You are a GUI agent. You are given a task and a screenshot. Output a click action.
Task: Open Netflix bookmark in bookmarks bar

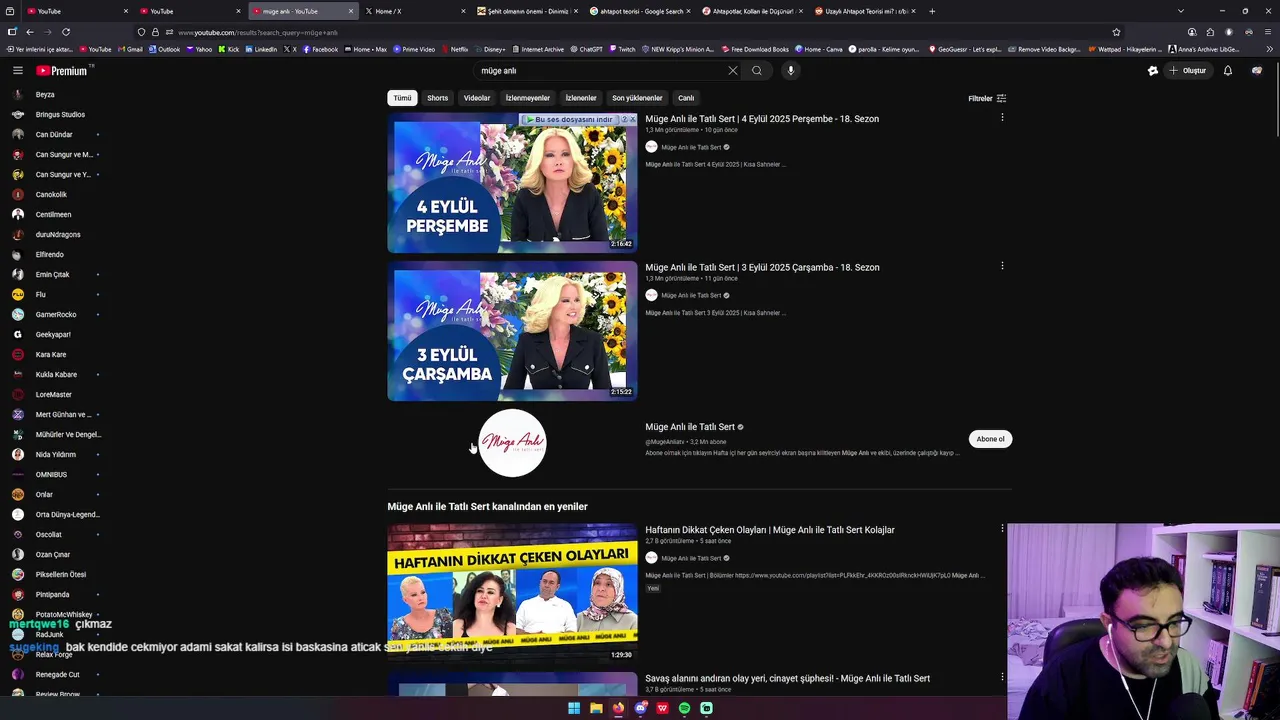tap(455, 49)
